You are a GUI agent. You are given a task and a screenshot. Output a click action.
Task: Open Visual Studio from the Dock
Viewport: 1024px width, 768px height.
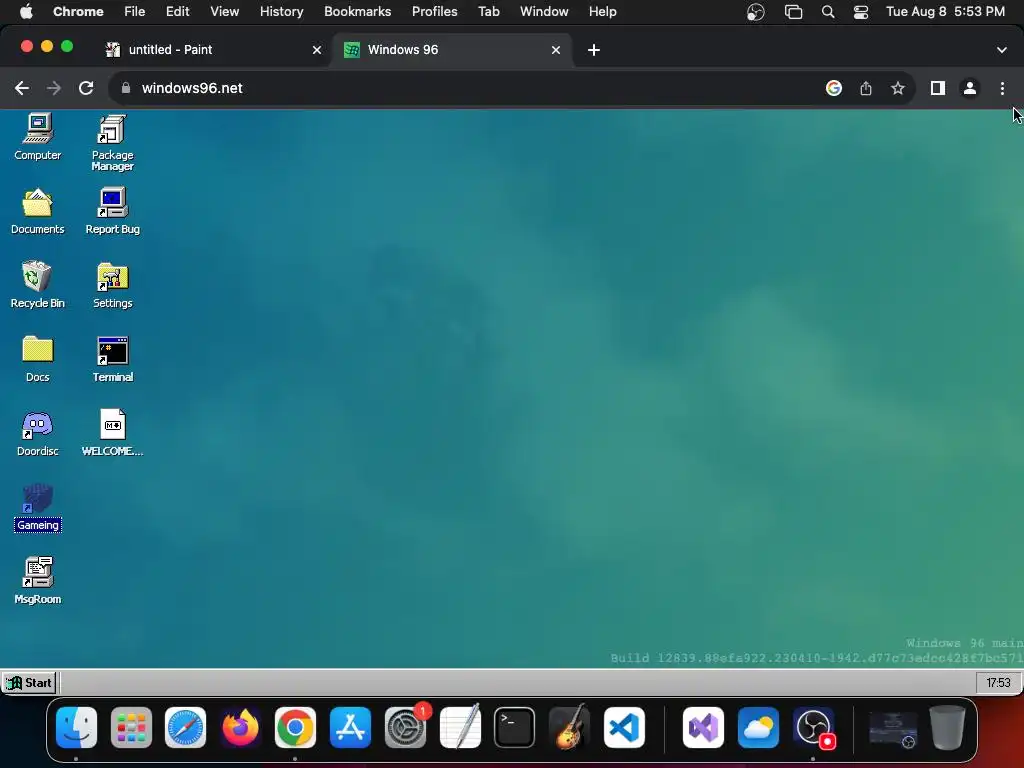click(703, 727)
